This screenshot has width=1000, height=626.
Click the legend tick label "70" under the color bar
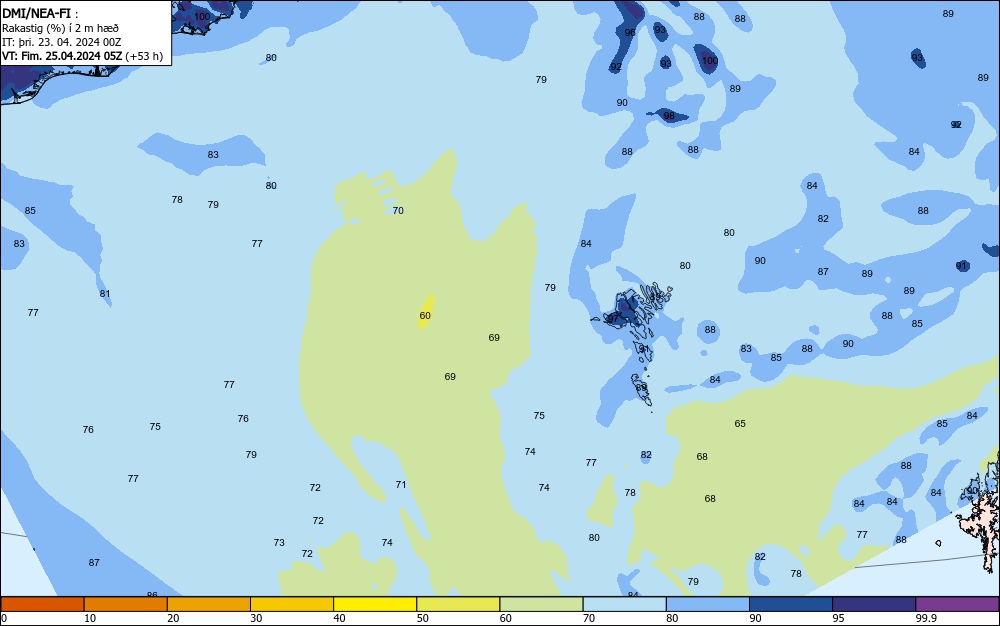click(x=589, y=618)
